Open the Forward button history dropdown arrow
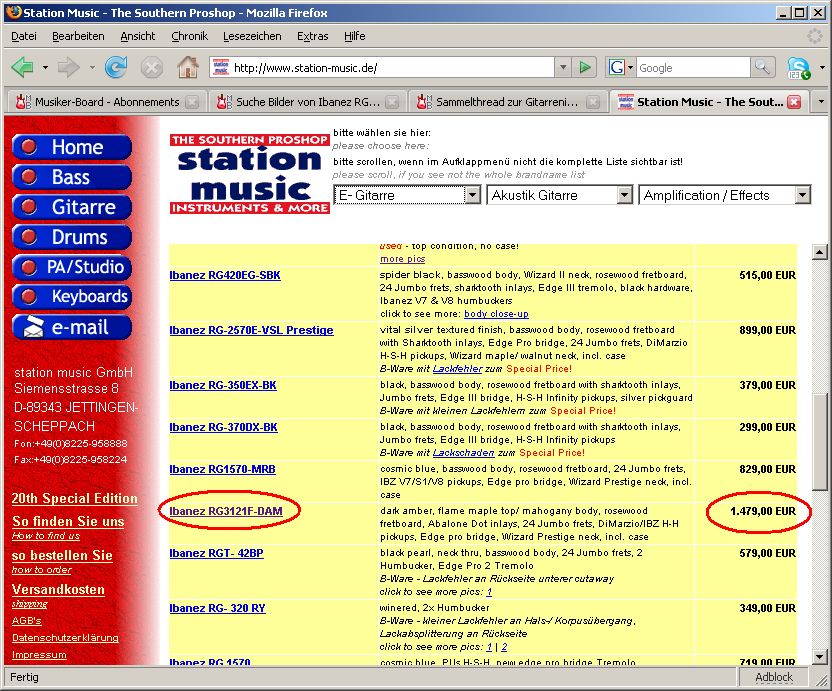 (92, 67)
